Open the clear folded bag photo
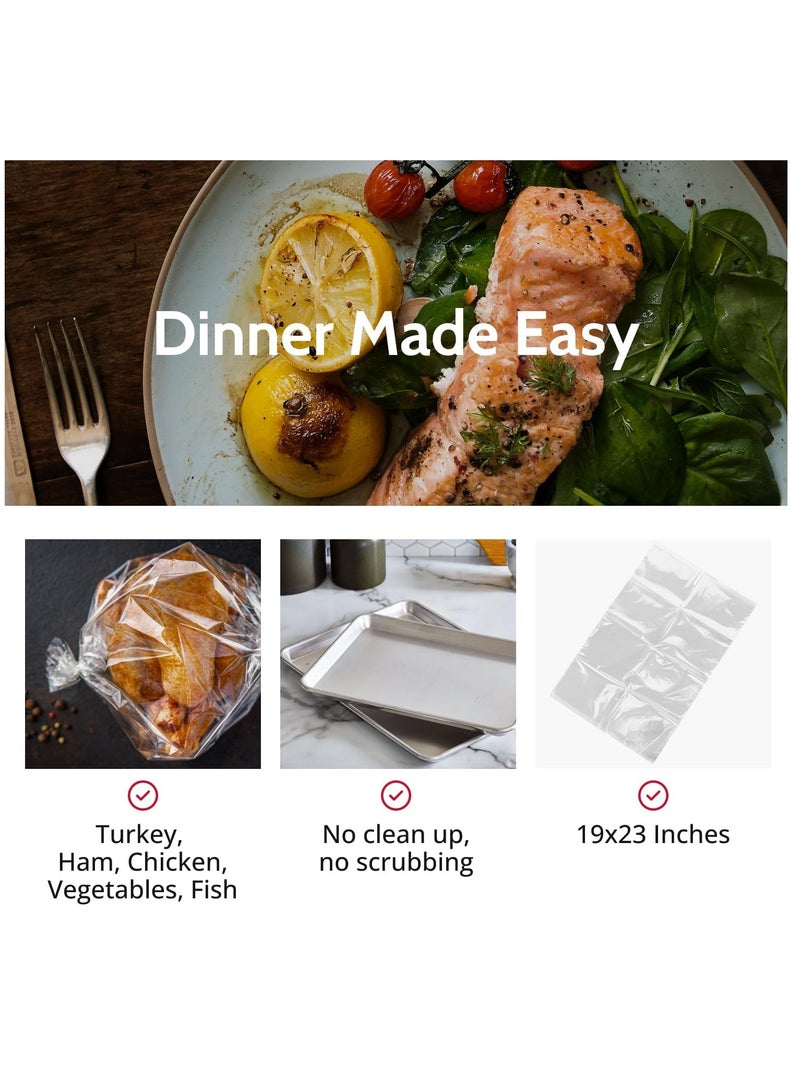Image resolution: width=800 pixels, height=1091 pixels. point(653,653)
